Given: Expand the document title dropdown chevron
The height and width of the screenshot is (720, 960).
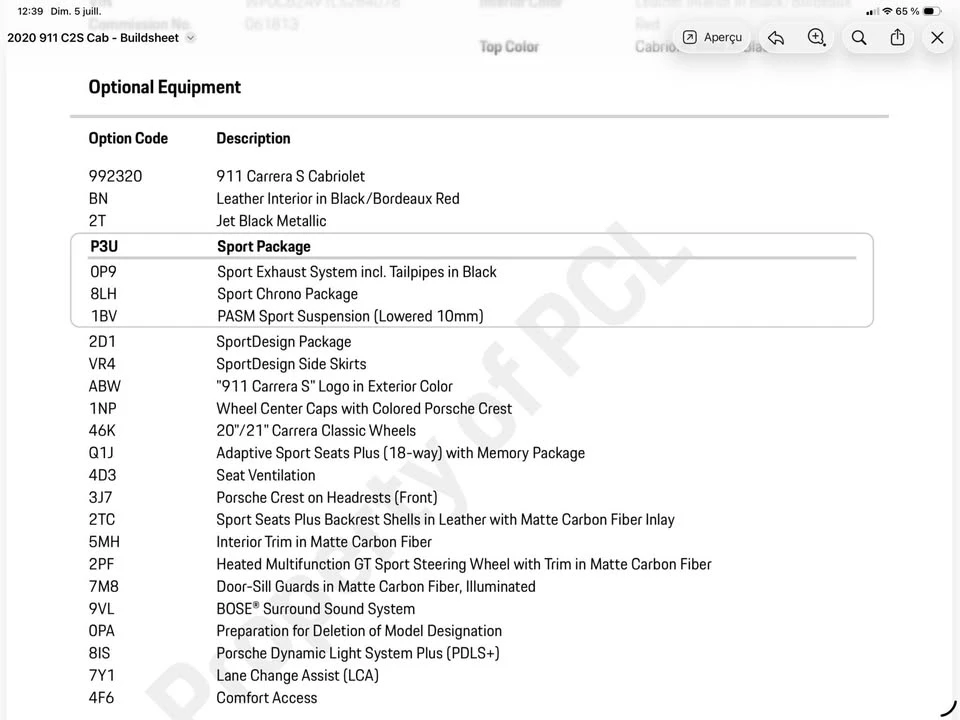Looking at the screenshot, I should pyautogui.click(x=190, y=38).
